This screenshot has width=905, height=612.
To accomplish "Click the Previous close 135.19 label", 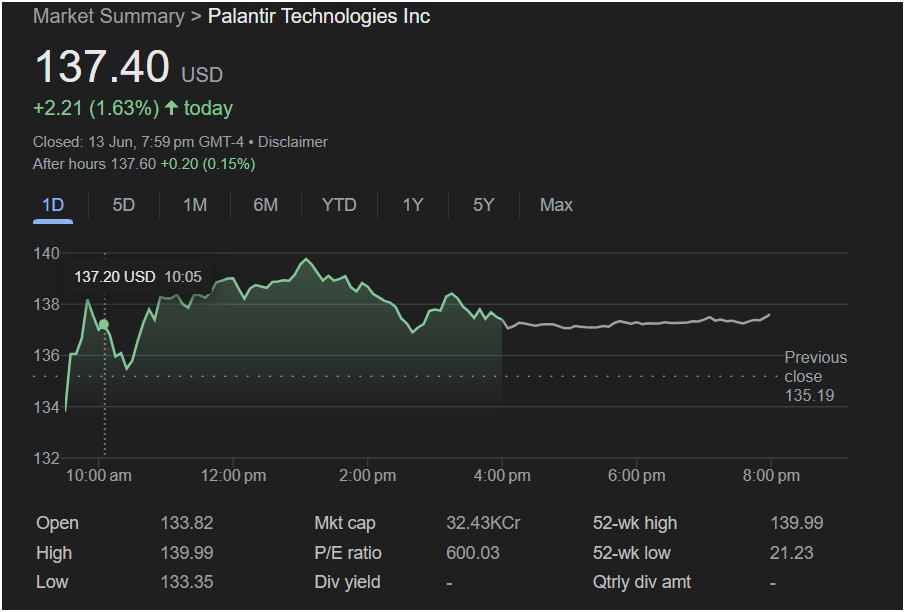I will click(x=816, y=376).
